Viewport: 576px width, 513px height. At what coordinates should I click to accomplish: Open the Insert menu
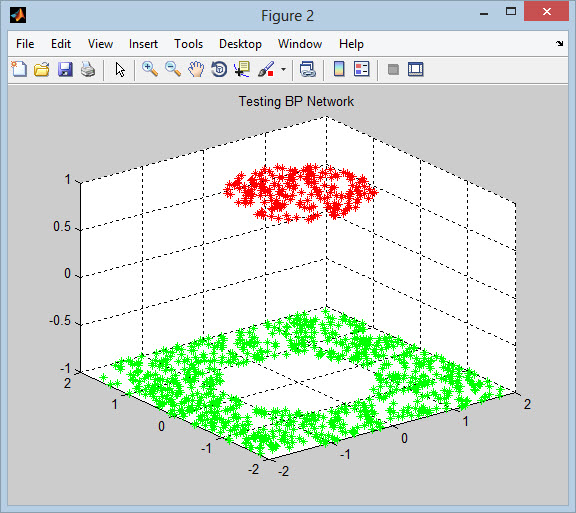pos(143,44)
